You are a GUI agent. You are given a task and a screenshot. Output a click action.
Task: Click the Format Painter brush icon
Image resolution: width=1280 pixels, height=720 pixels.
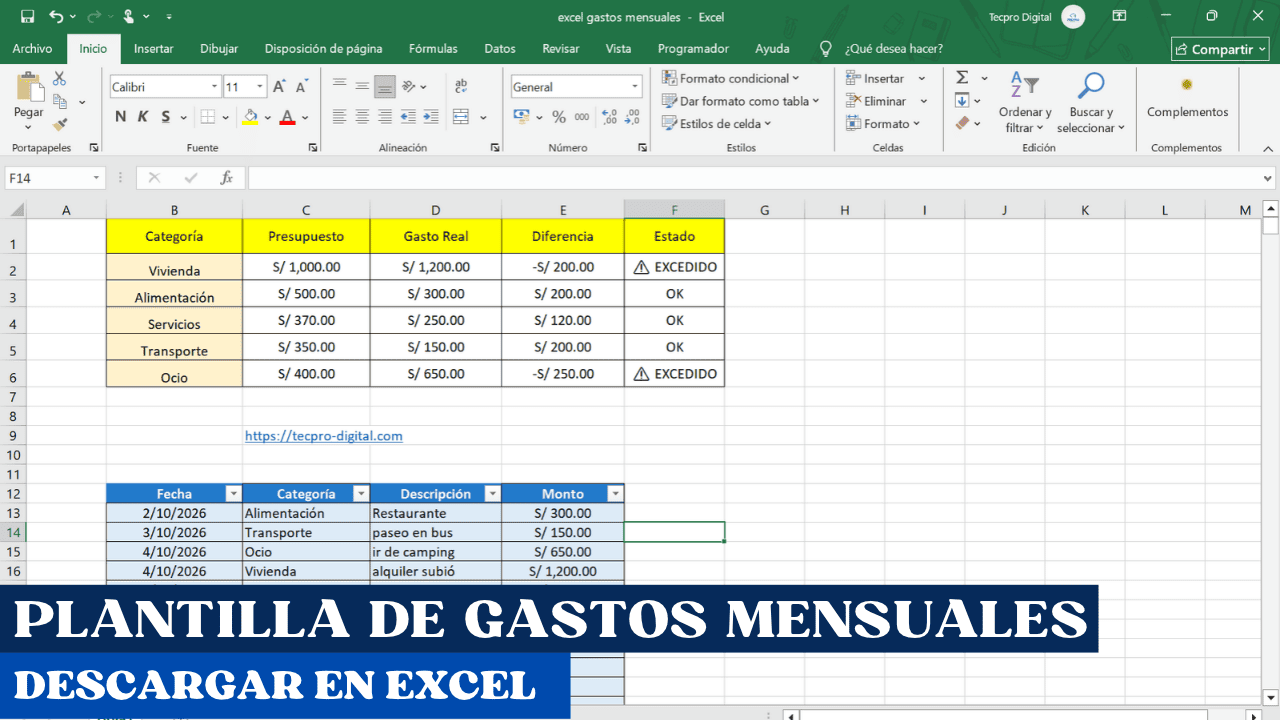60,125
